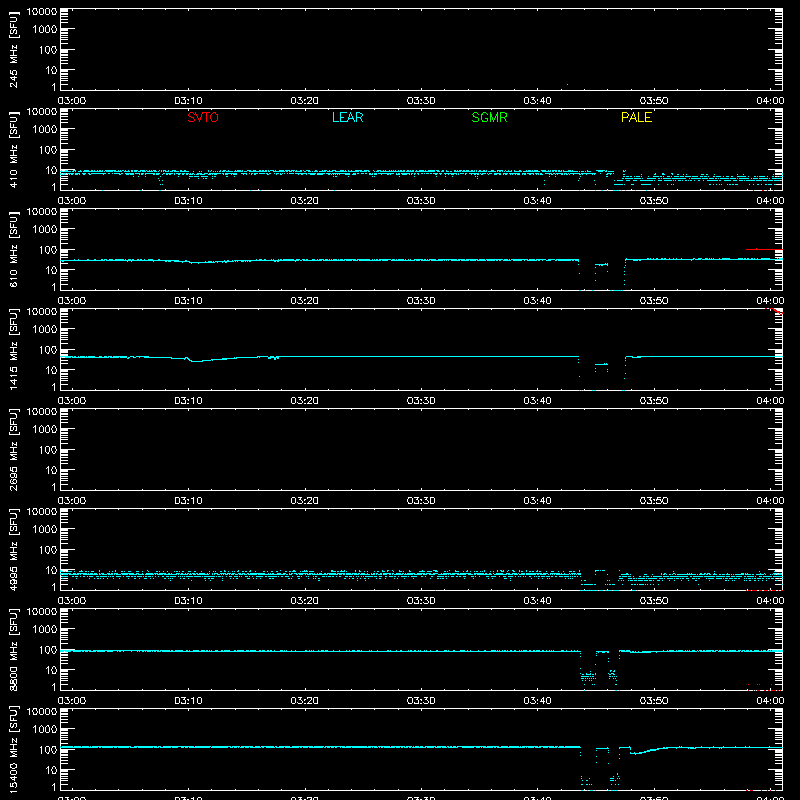Screen dimensions: 800x800
Task: Select the 2695 MHz [SFU] axis title
Action: pyautogui.click(x=13, y=449)
